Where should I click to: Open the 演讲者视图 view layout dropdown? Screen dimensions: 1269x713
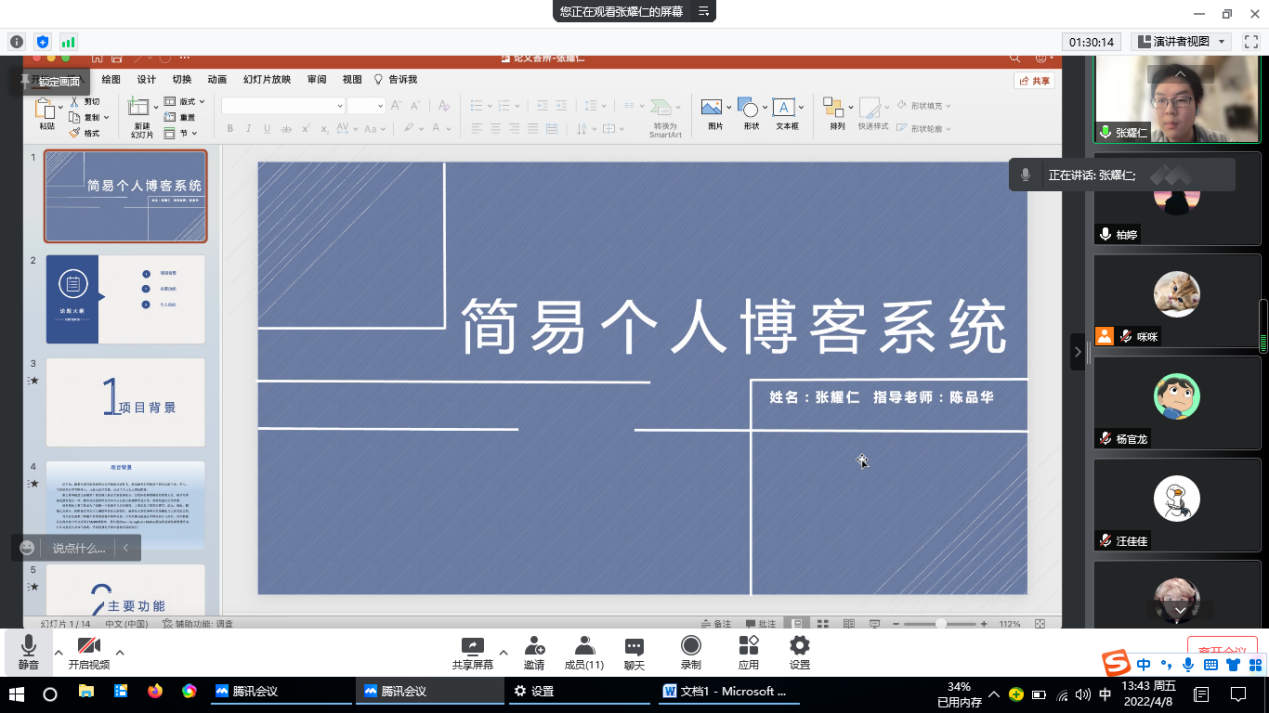(1181, 42)
